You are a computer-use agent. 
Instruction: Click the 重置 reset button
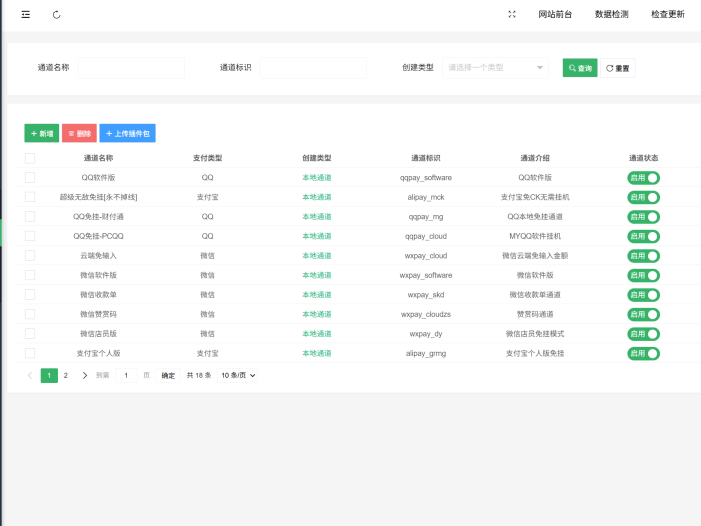tap(617, 68)
